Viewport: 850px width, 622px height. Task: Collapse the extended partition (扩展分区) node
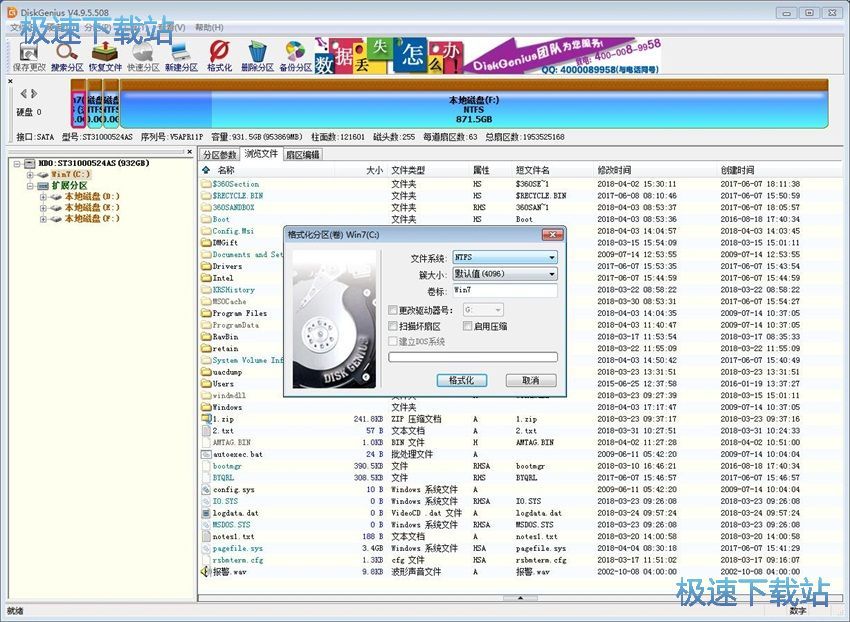pos(30,185)
